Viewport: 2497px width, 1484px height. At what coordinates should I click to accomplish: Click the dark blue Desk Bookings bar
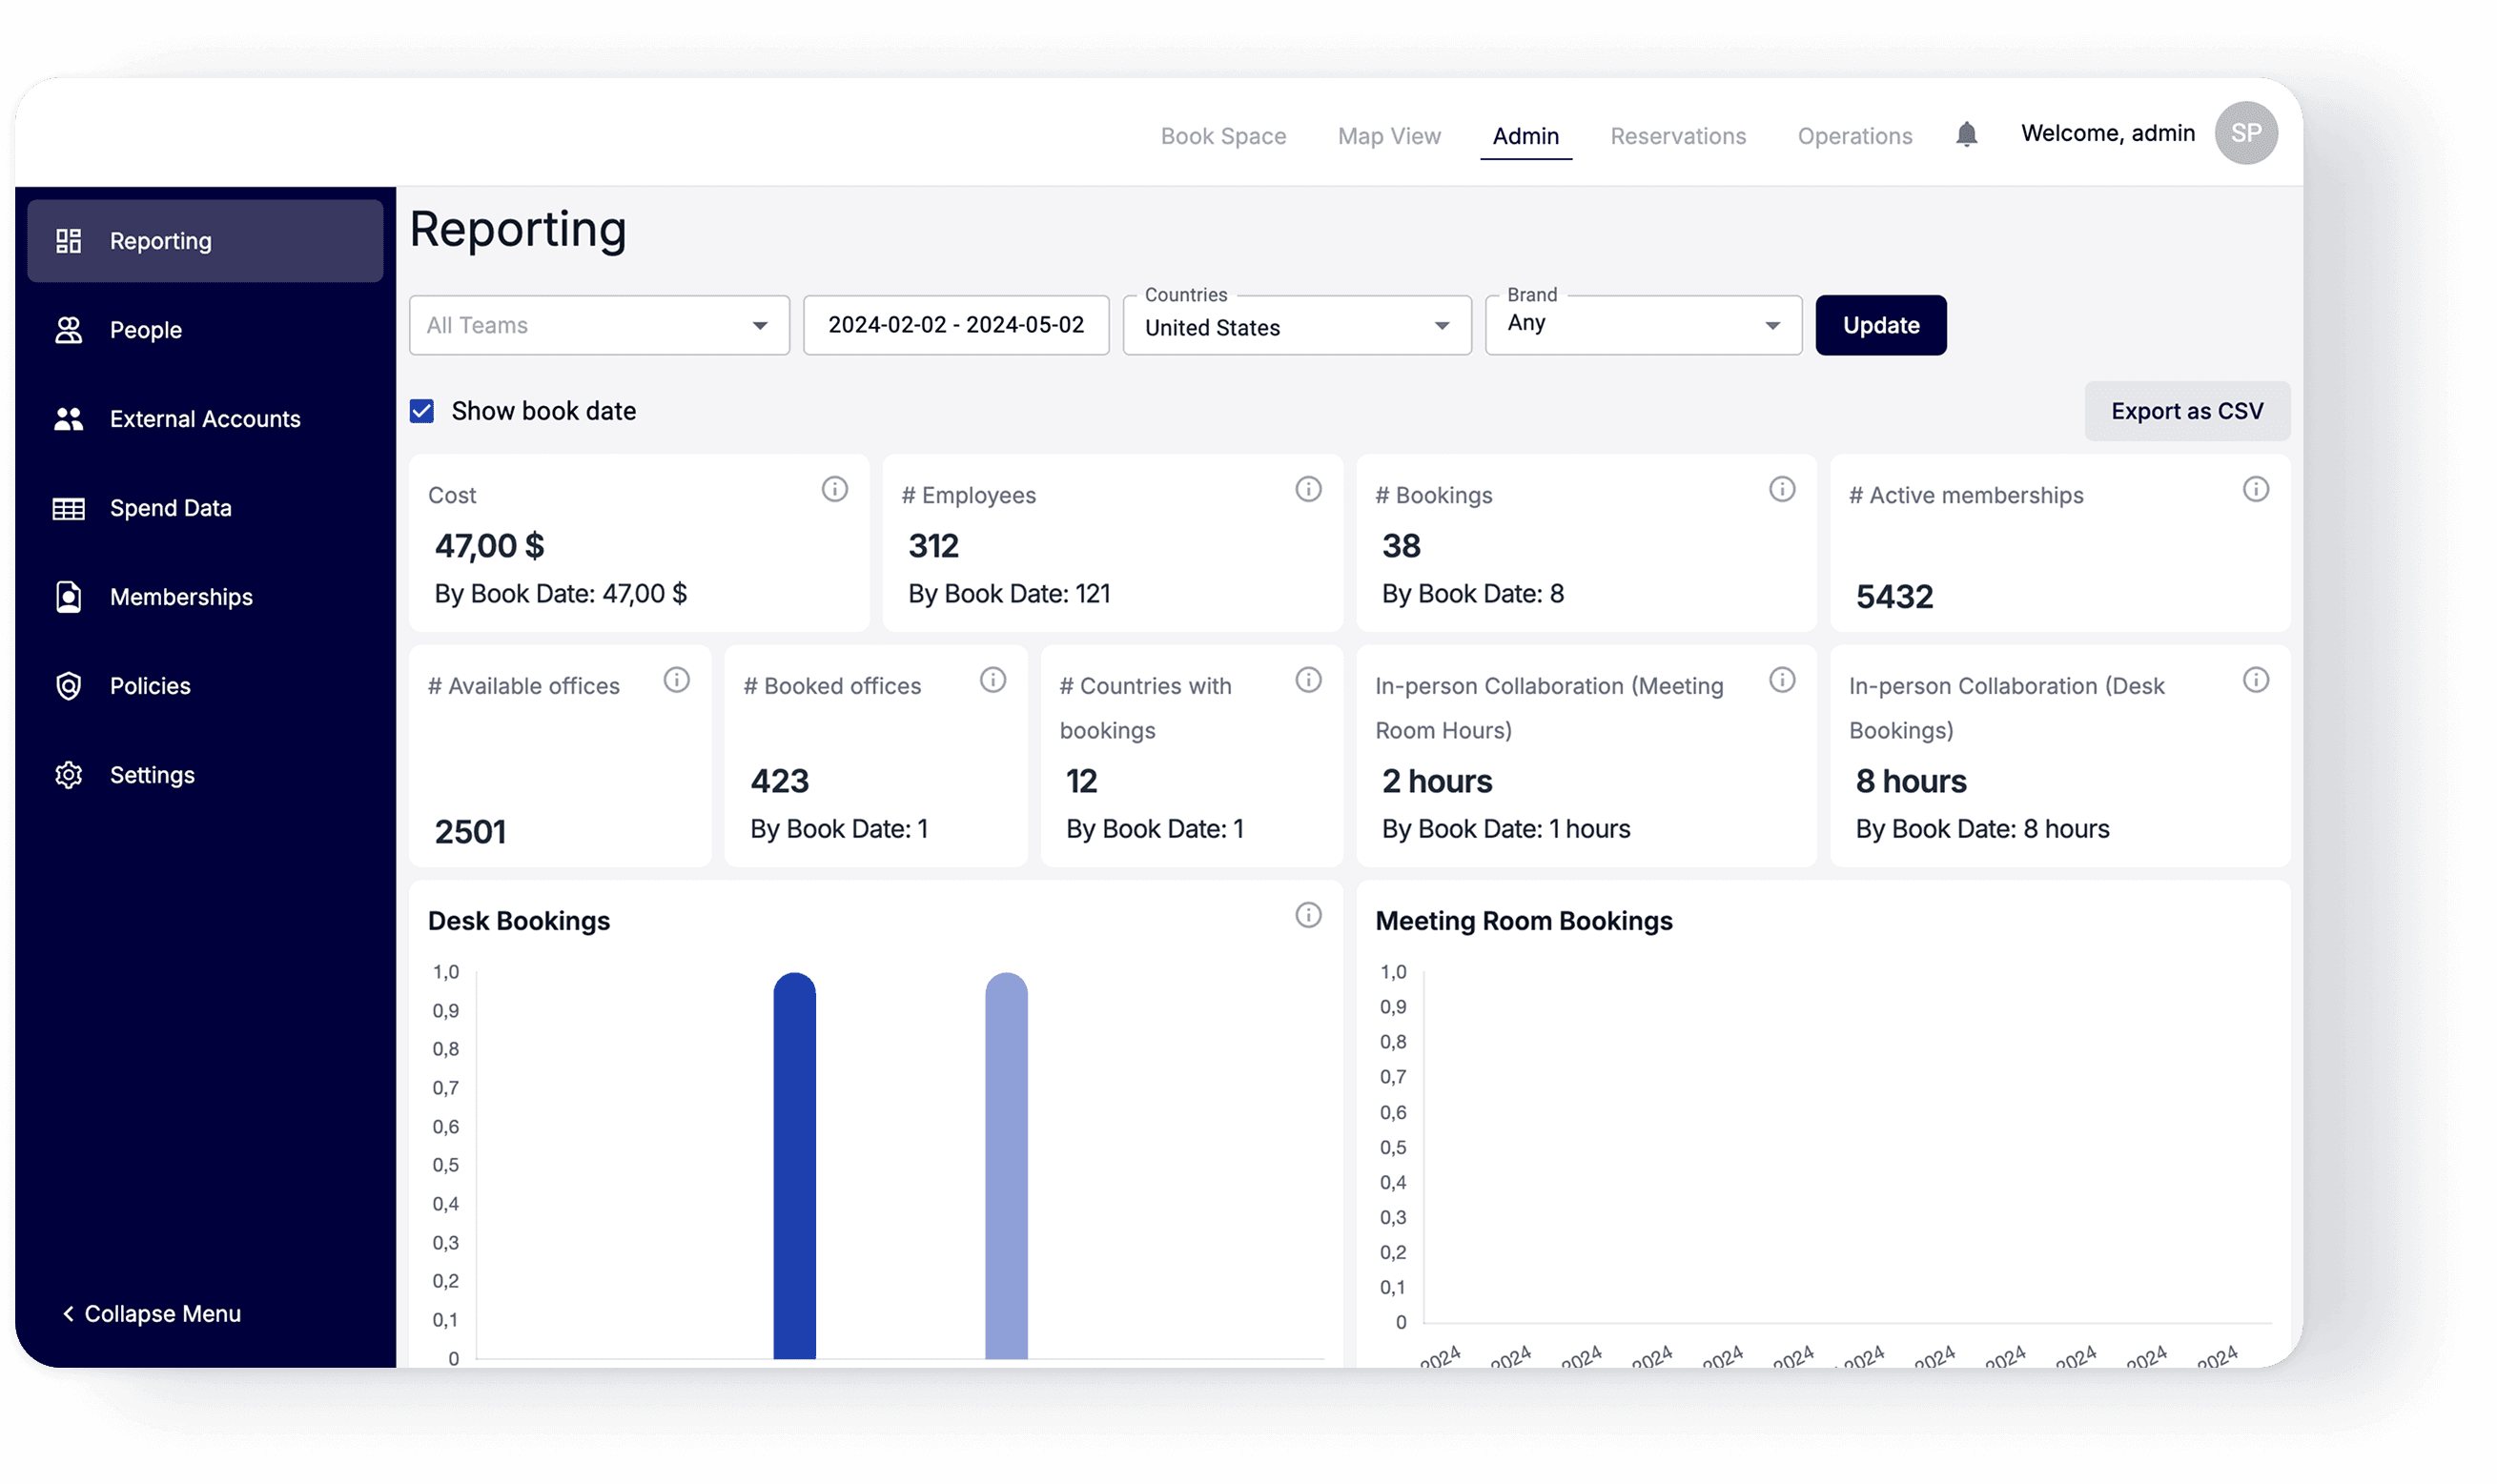794,1165
